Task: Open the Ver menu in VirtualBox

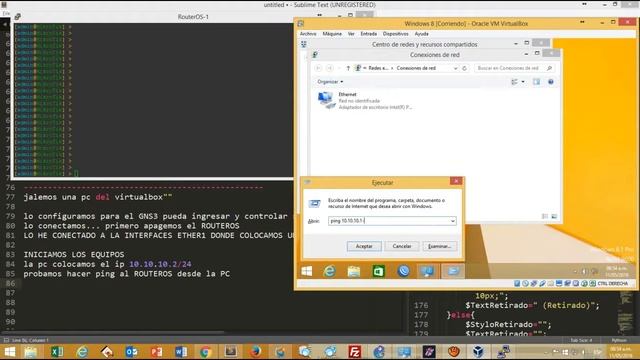Action: 351,34
